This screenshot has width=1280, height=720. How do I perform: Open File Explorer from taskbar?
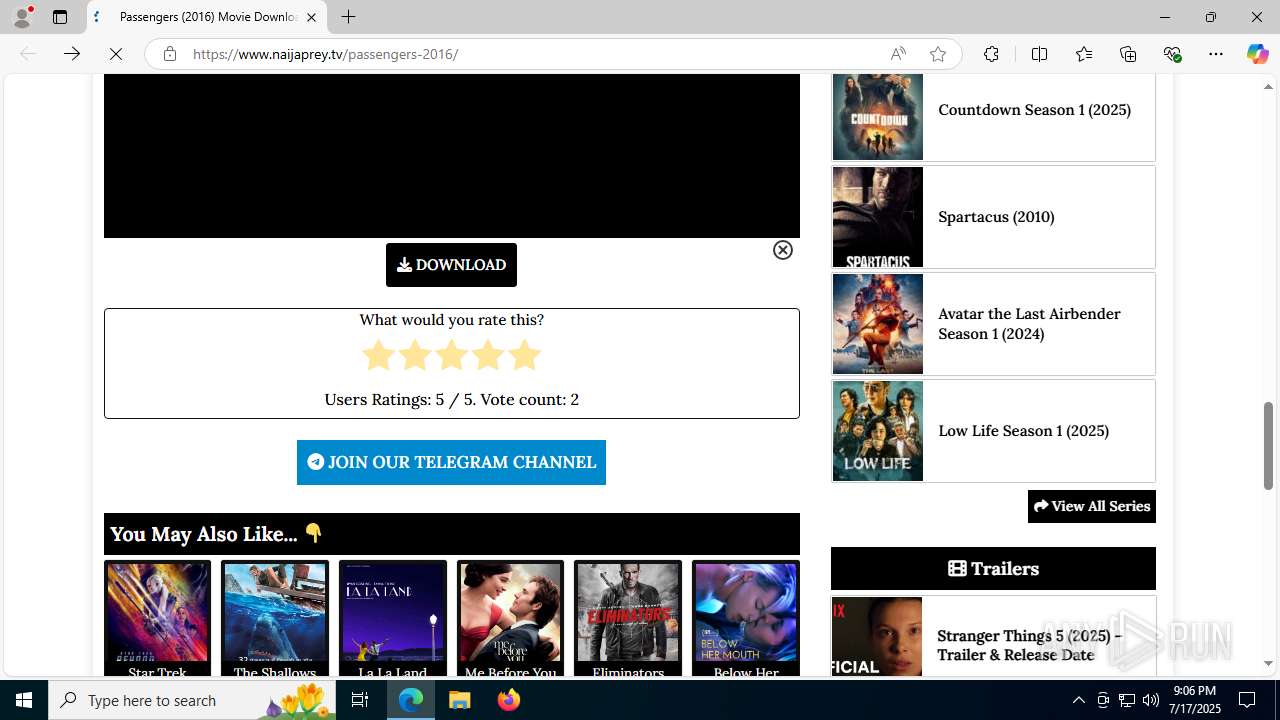(460, 700)
